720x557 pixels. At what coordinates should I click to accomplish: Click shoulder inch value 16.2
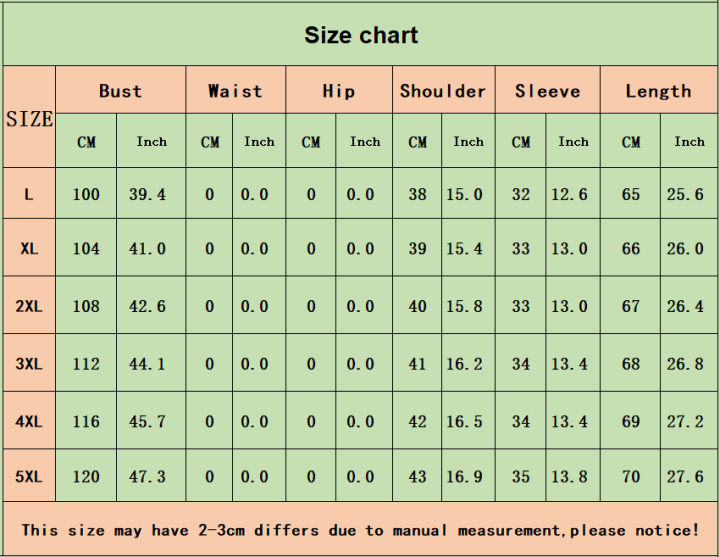464,364
